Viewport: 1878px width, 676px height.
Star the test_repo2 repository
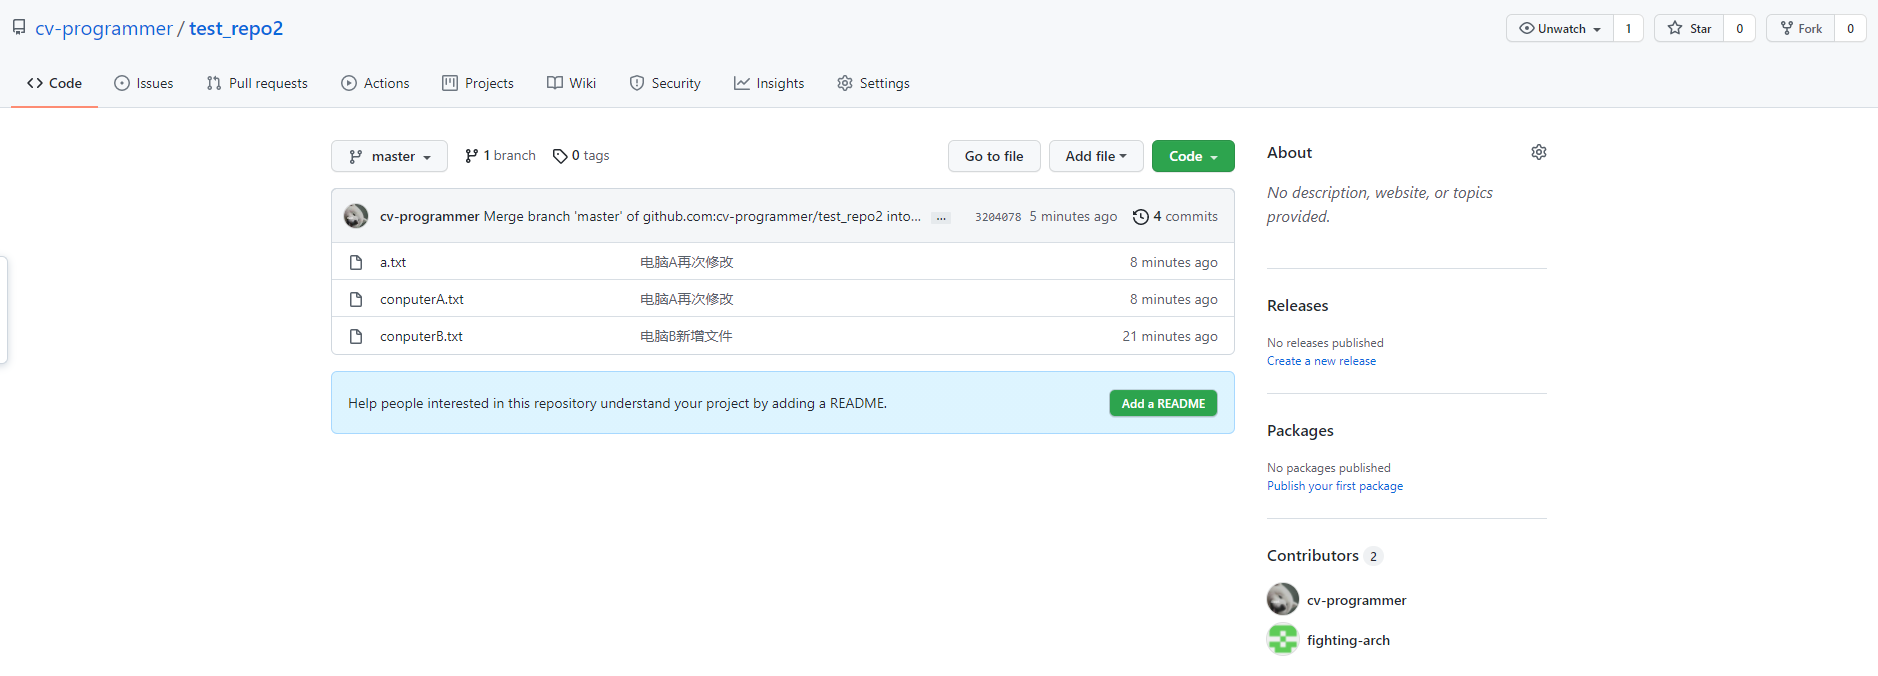pos(1689,29)
